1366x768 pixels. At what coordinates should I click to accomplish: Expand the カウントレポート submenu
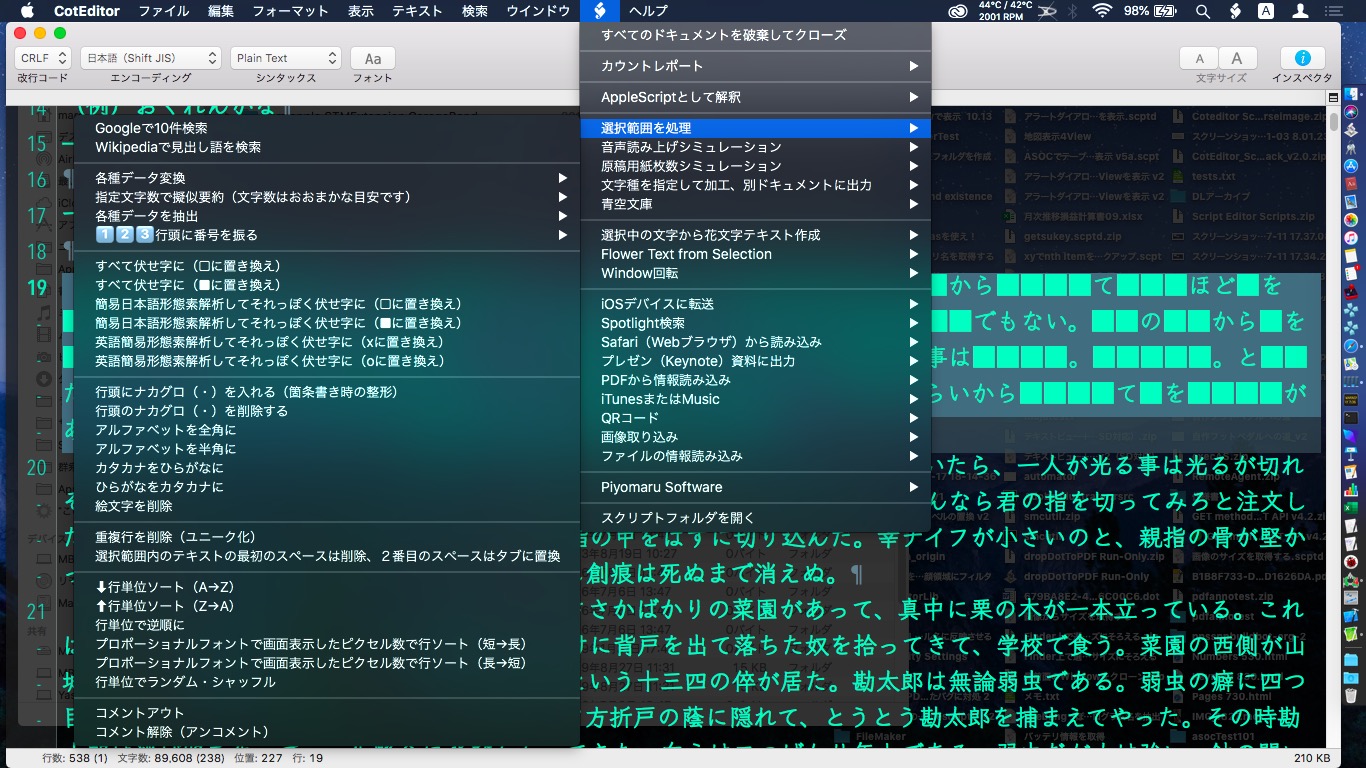pyautogui.click(x=755, y=66)
